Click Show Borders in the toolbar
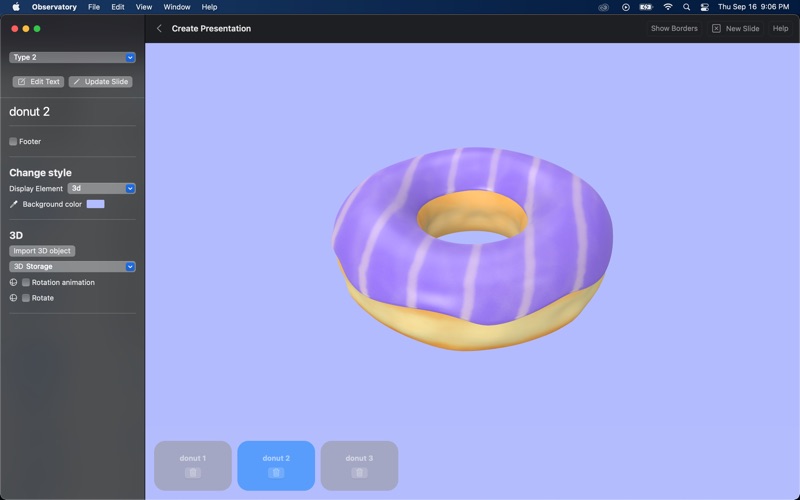Viewport: 800px width, 500px height. coord(674,29)
